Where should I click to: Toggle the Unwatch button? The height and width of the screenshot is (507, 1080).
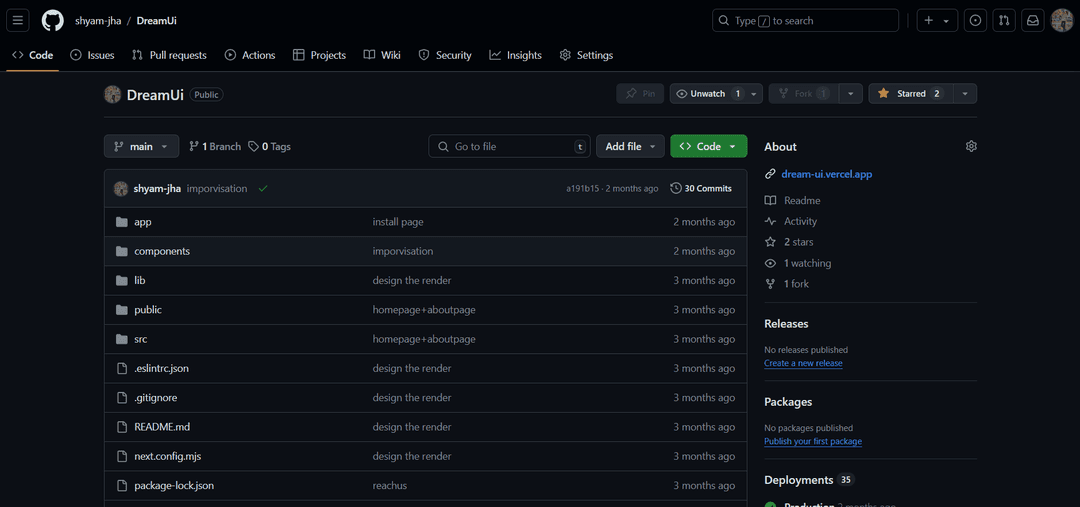pos(707,94)
